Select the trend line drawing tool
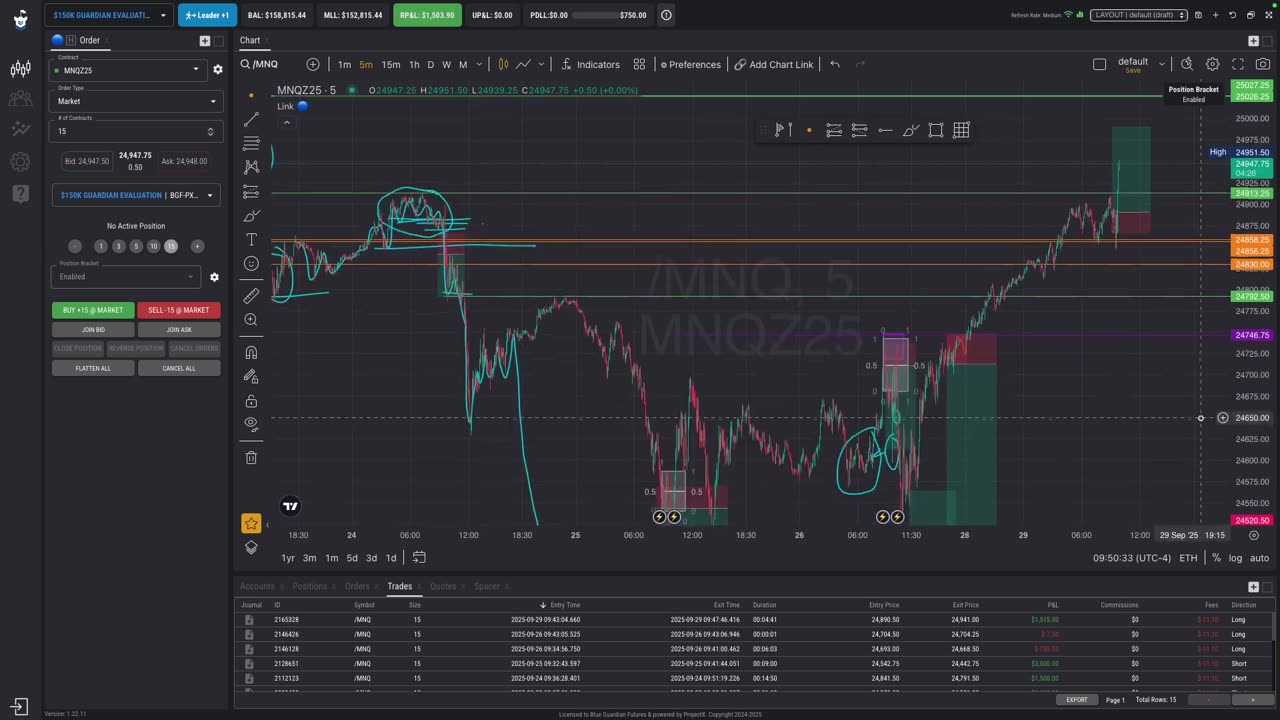This screenshot has height=720, width=1280. [251, 119]
